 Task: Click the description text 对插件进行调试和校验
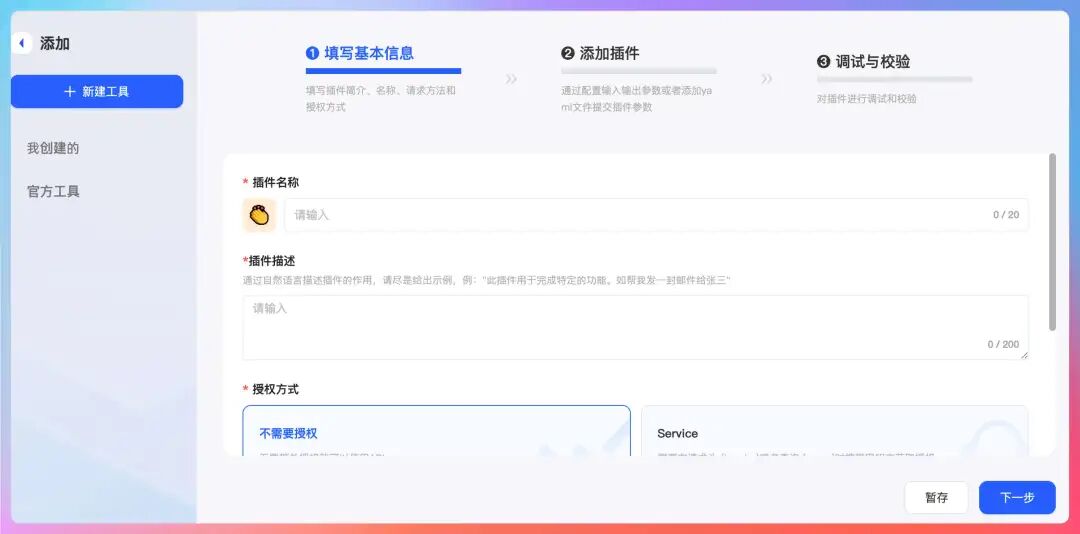866,99
